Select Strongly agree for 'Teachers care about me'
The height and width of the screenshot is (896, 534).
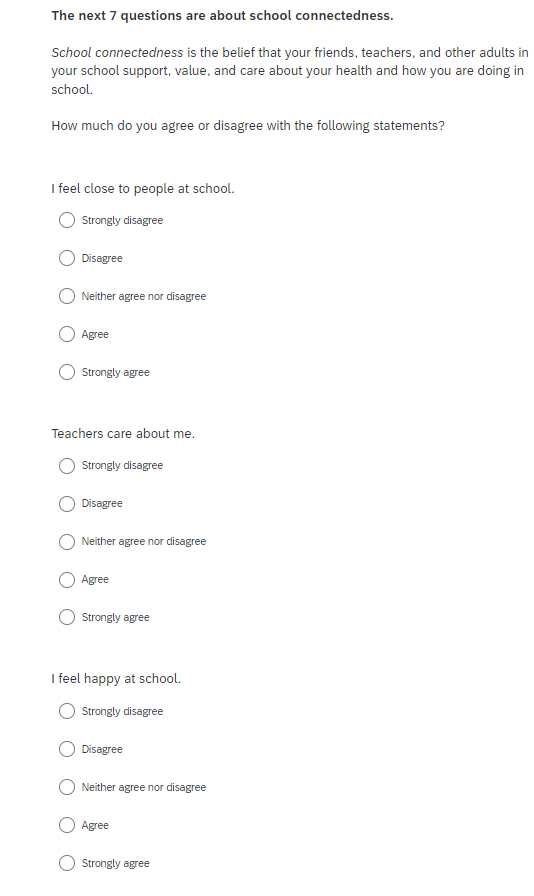(x=67, y=617)
